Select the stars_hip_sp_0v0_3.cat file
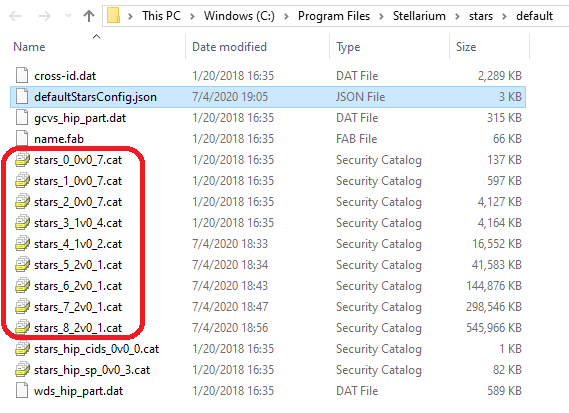This screenshot has height=413, width=569. [x=268, y=370]
